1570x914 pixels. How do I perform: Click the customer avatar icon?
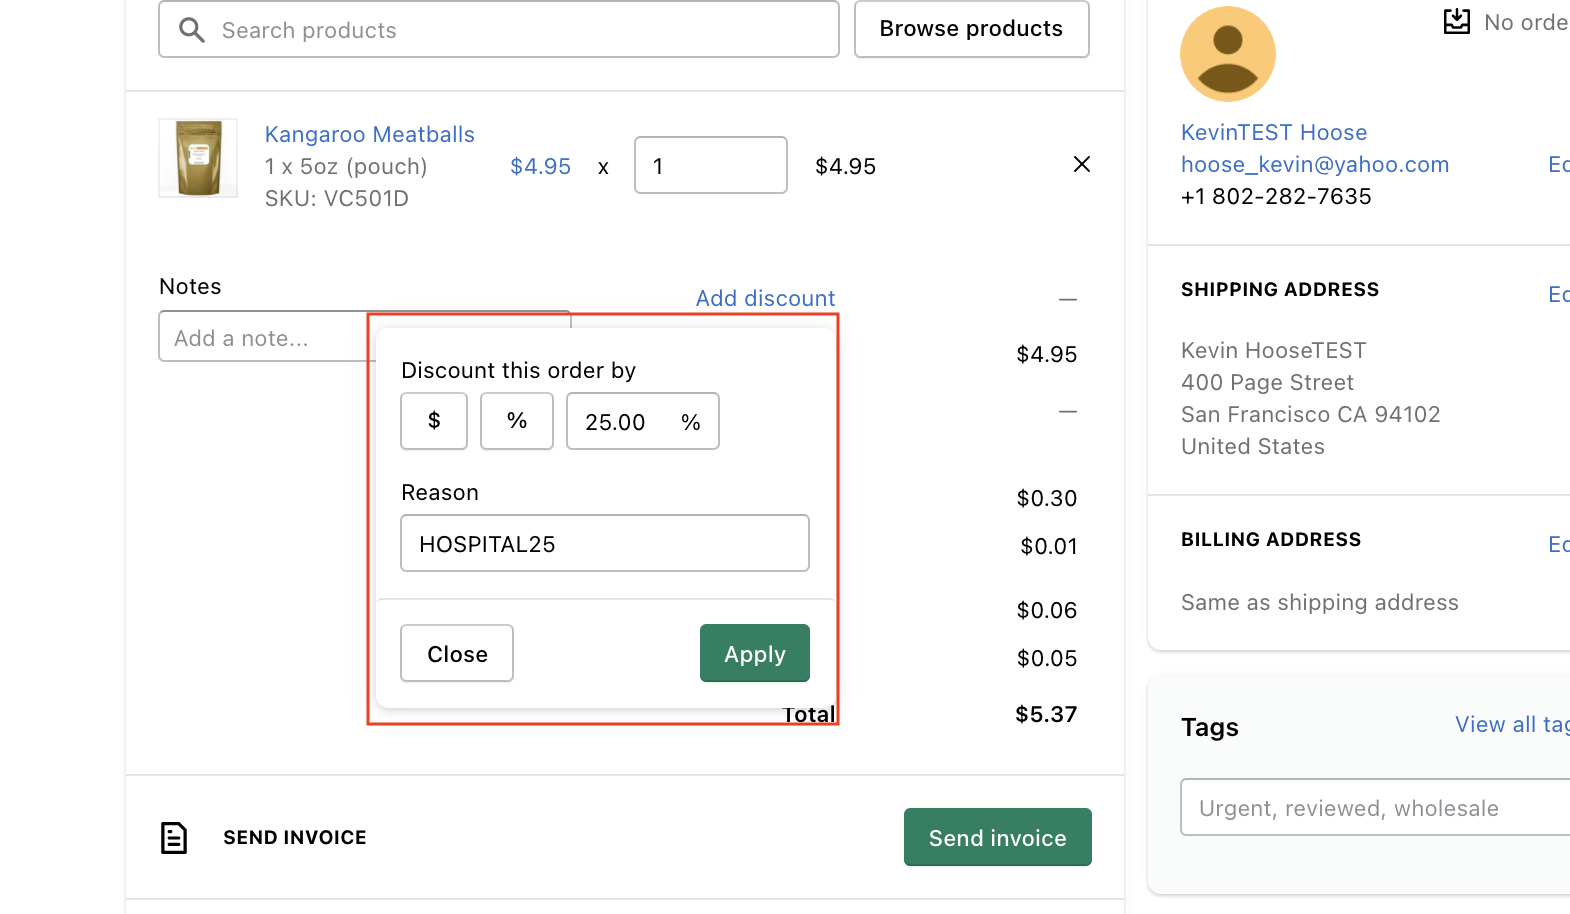pyautogui.click(x=1227, y=54)
